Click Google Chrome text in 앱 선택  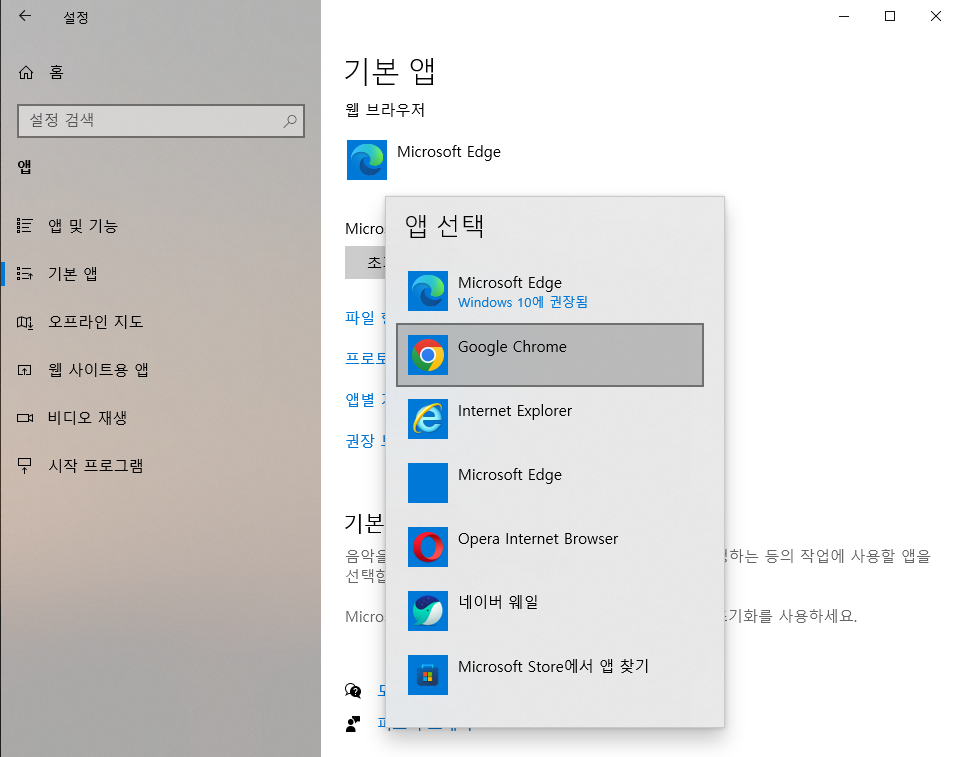click(512, 347)
